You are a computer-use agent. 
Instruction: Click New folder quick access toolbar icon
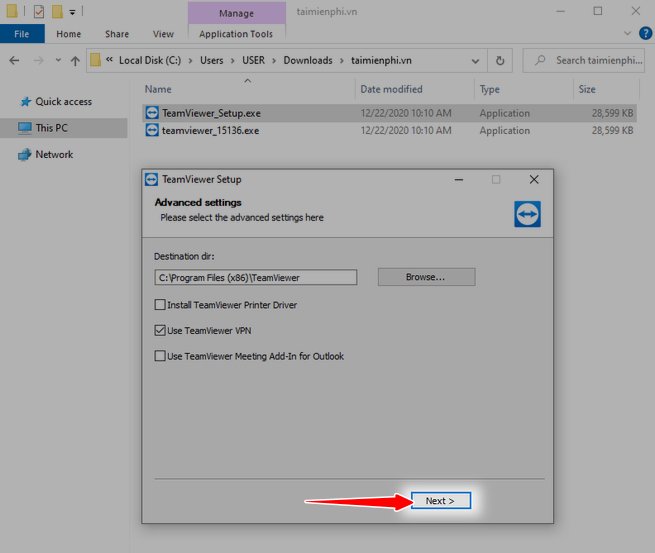(57, 12)
